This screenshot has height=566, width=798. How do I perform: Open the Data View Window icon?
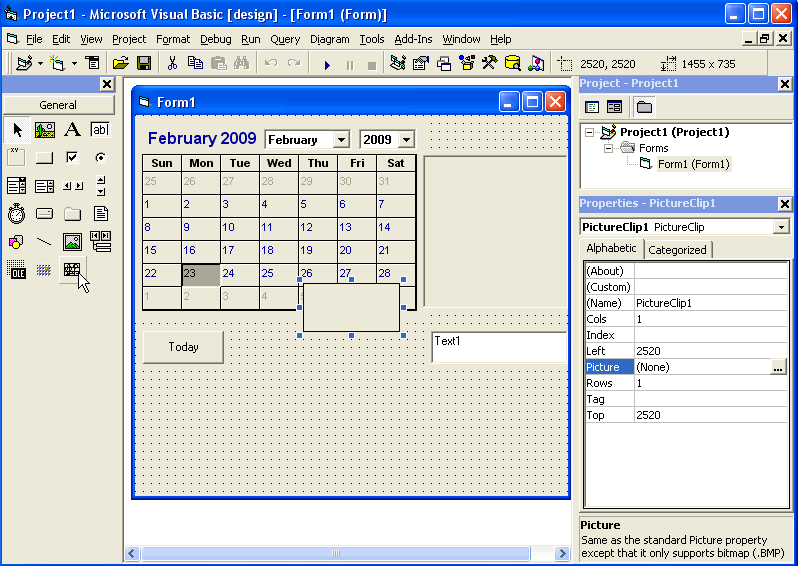pos(512,64)
